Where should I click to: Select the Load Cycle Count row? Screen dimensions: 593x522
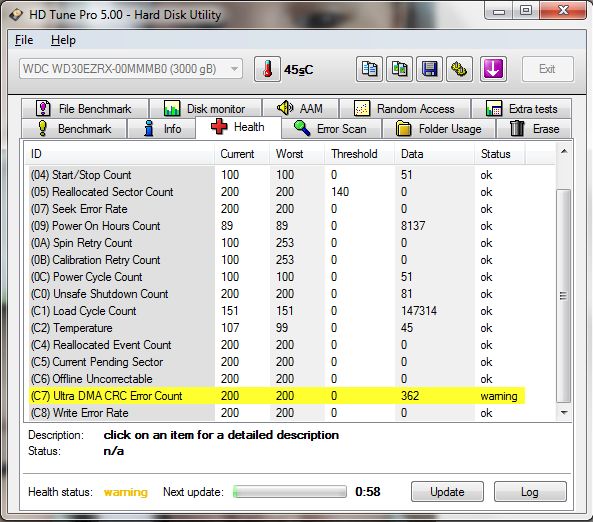click(277, 311)
